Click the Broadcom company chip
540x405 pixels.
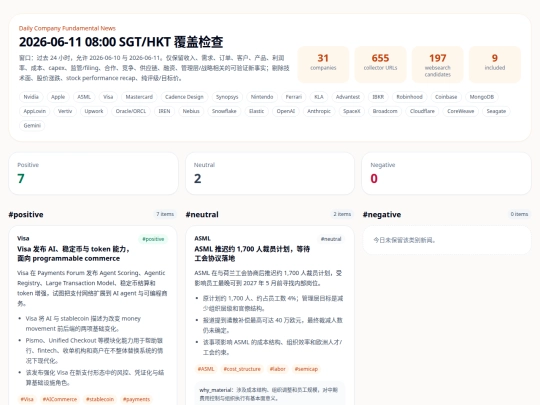click(x=385, y=111)
